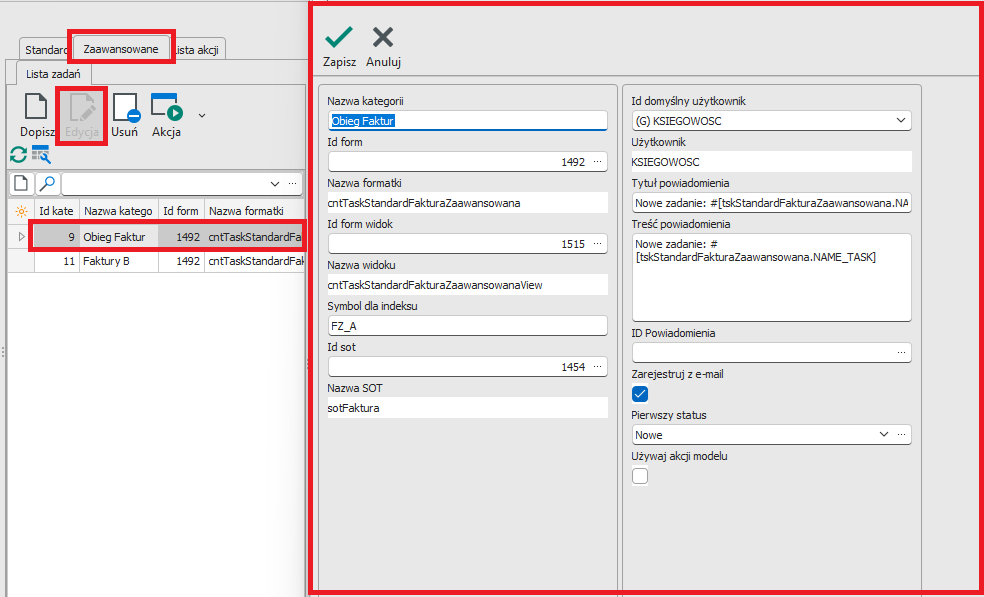
Task: Open the Lista zadań tab
Action: (54, 74)
